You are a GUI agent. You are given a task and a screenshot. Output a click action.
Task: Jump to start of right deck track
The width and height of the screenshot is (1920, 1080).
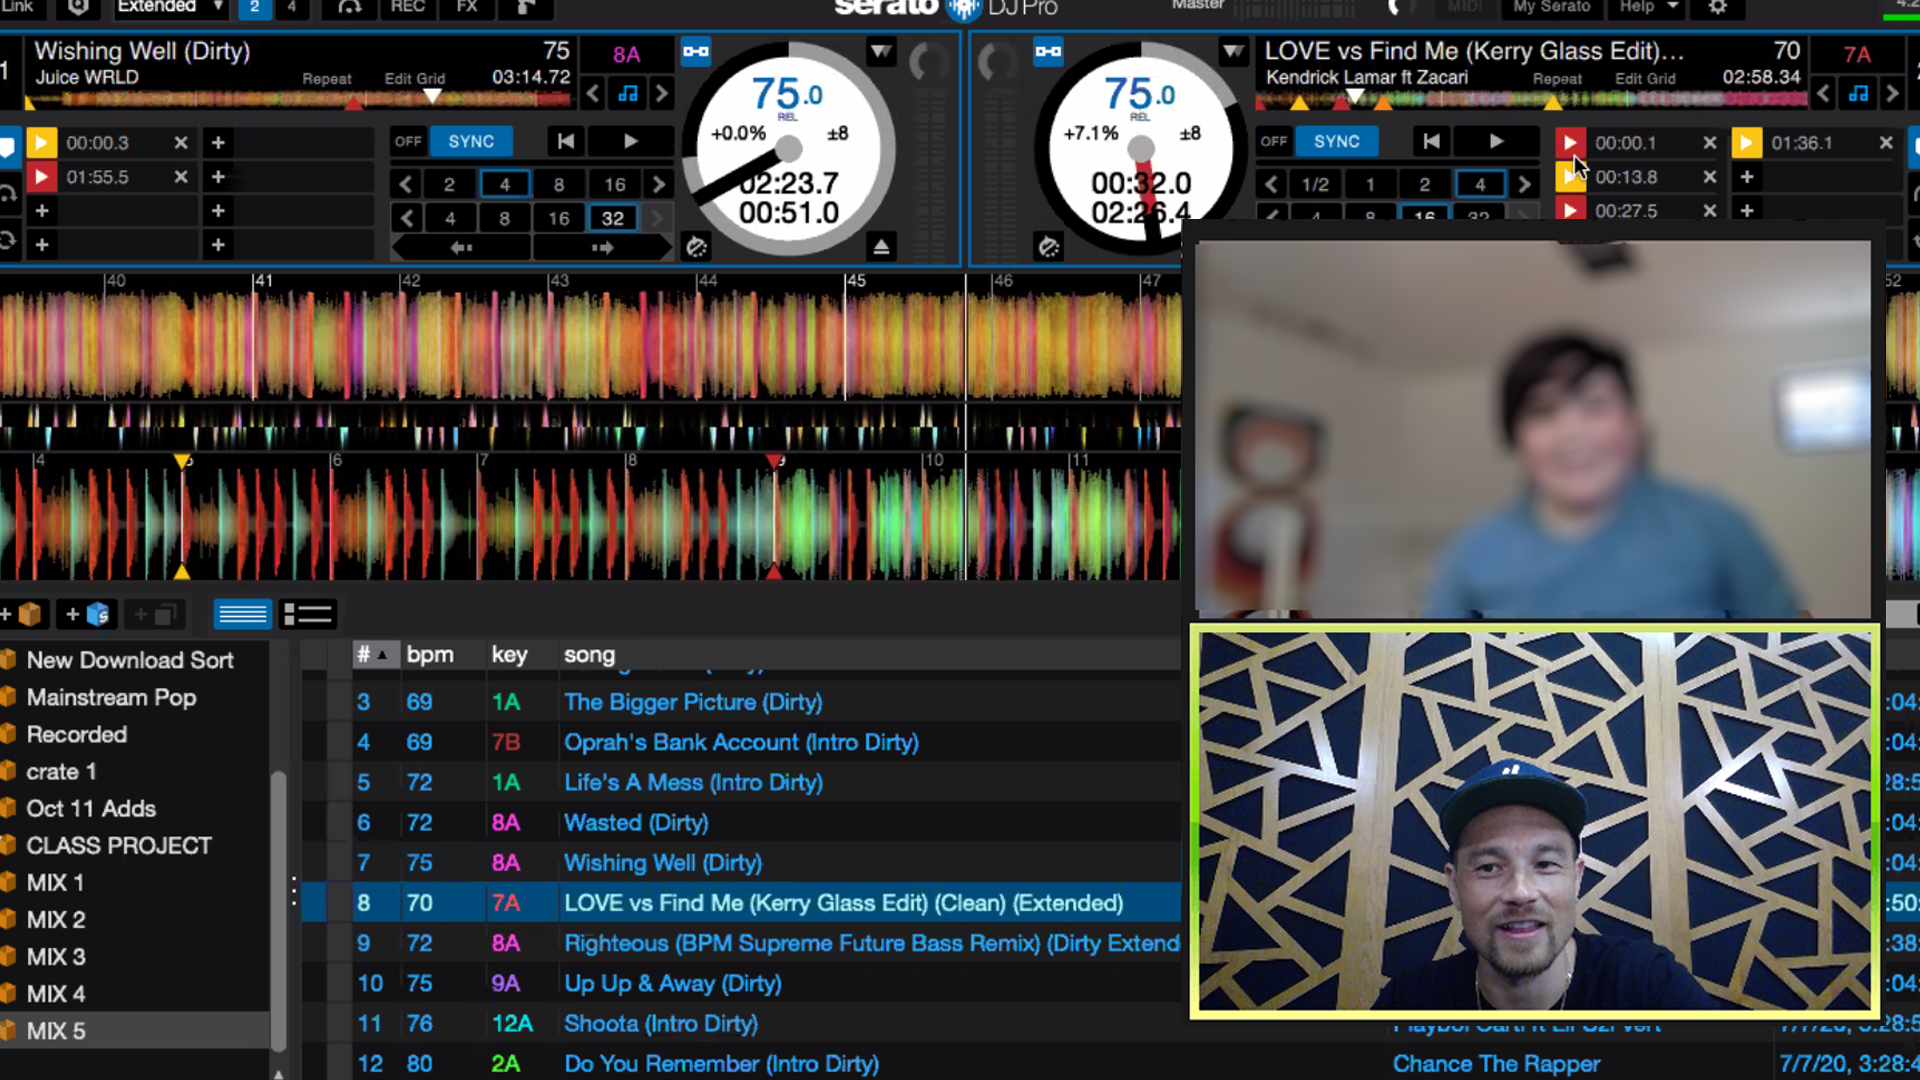1431,142
